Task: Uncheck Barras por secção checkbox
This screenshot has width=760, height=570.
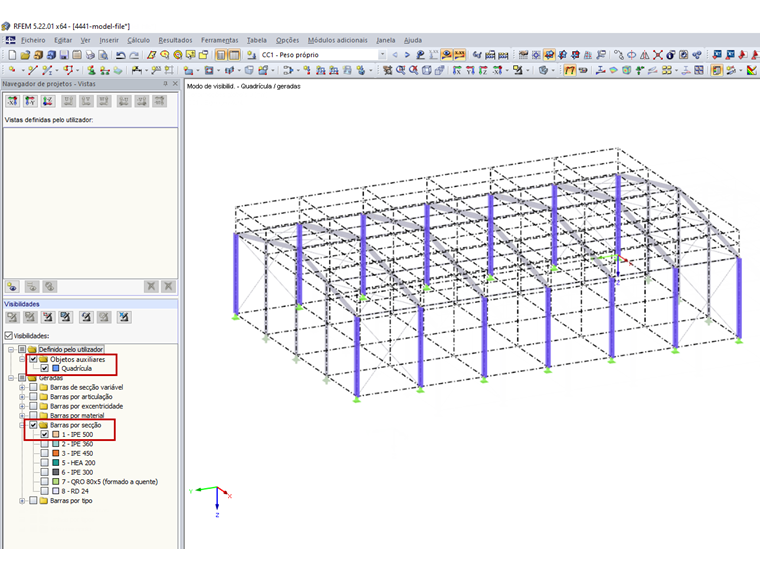Action: coord(33,425)
